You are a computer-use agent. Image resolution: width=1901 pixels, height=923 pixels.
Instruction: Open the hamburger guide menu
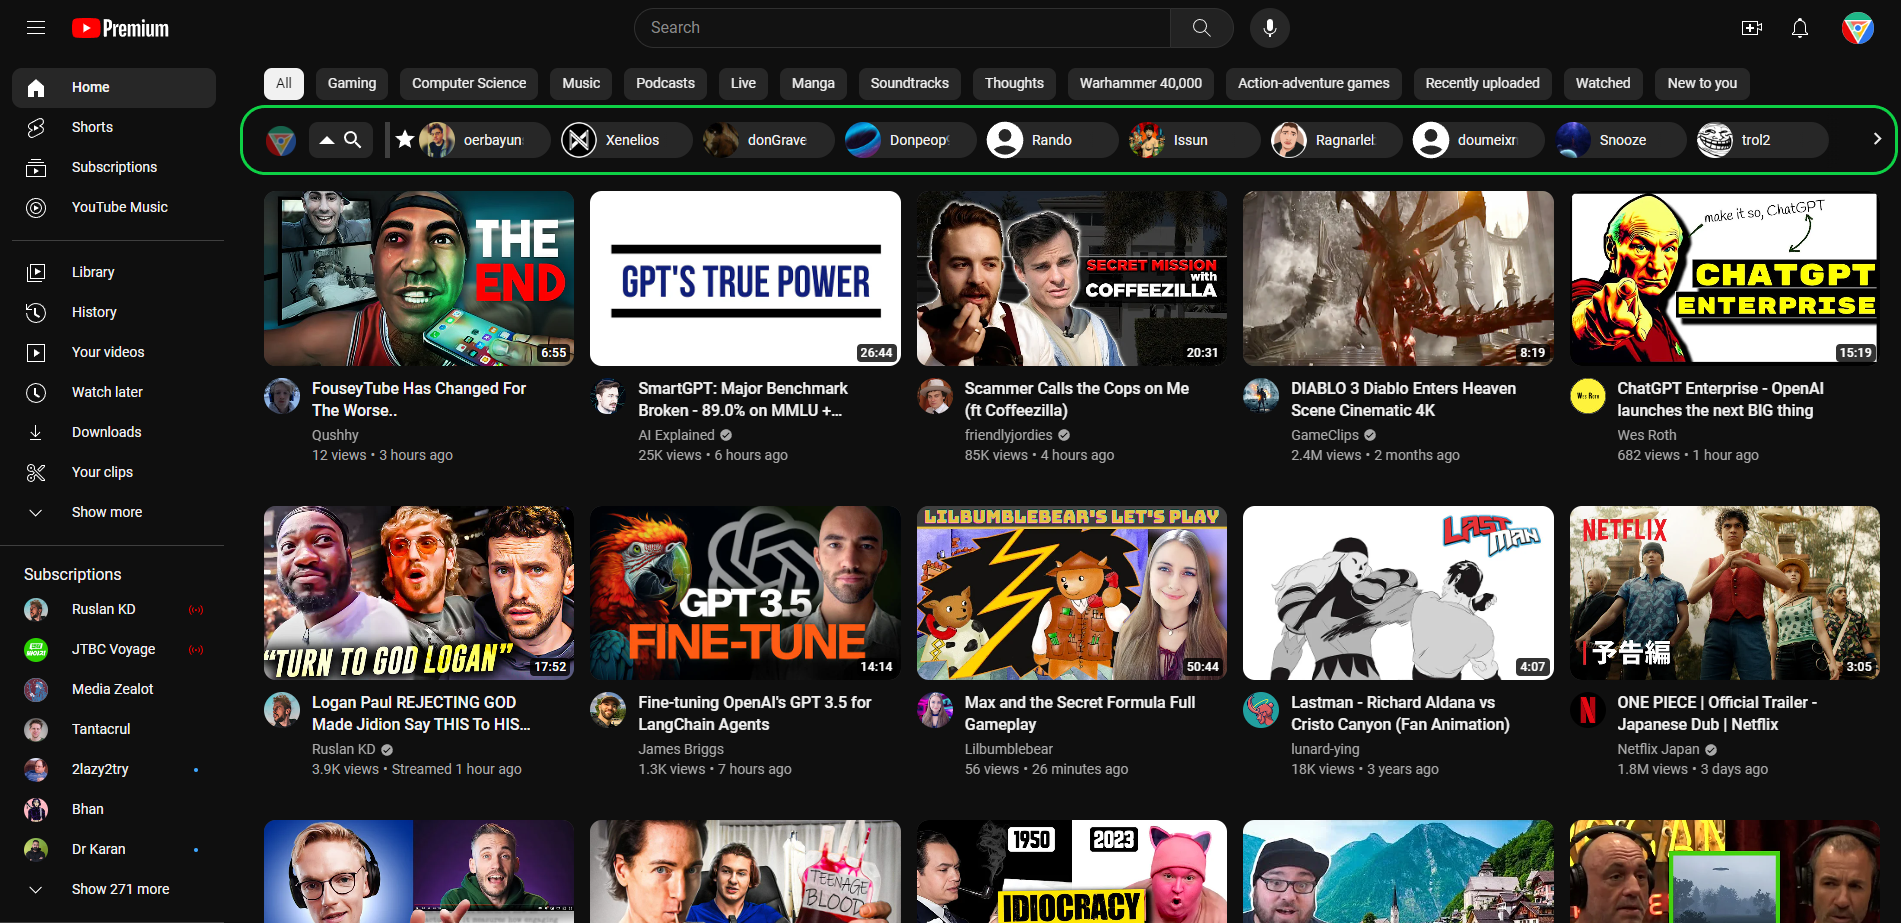36,28
